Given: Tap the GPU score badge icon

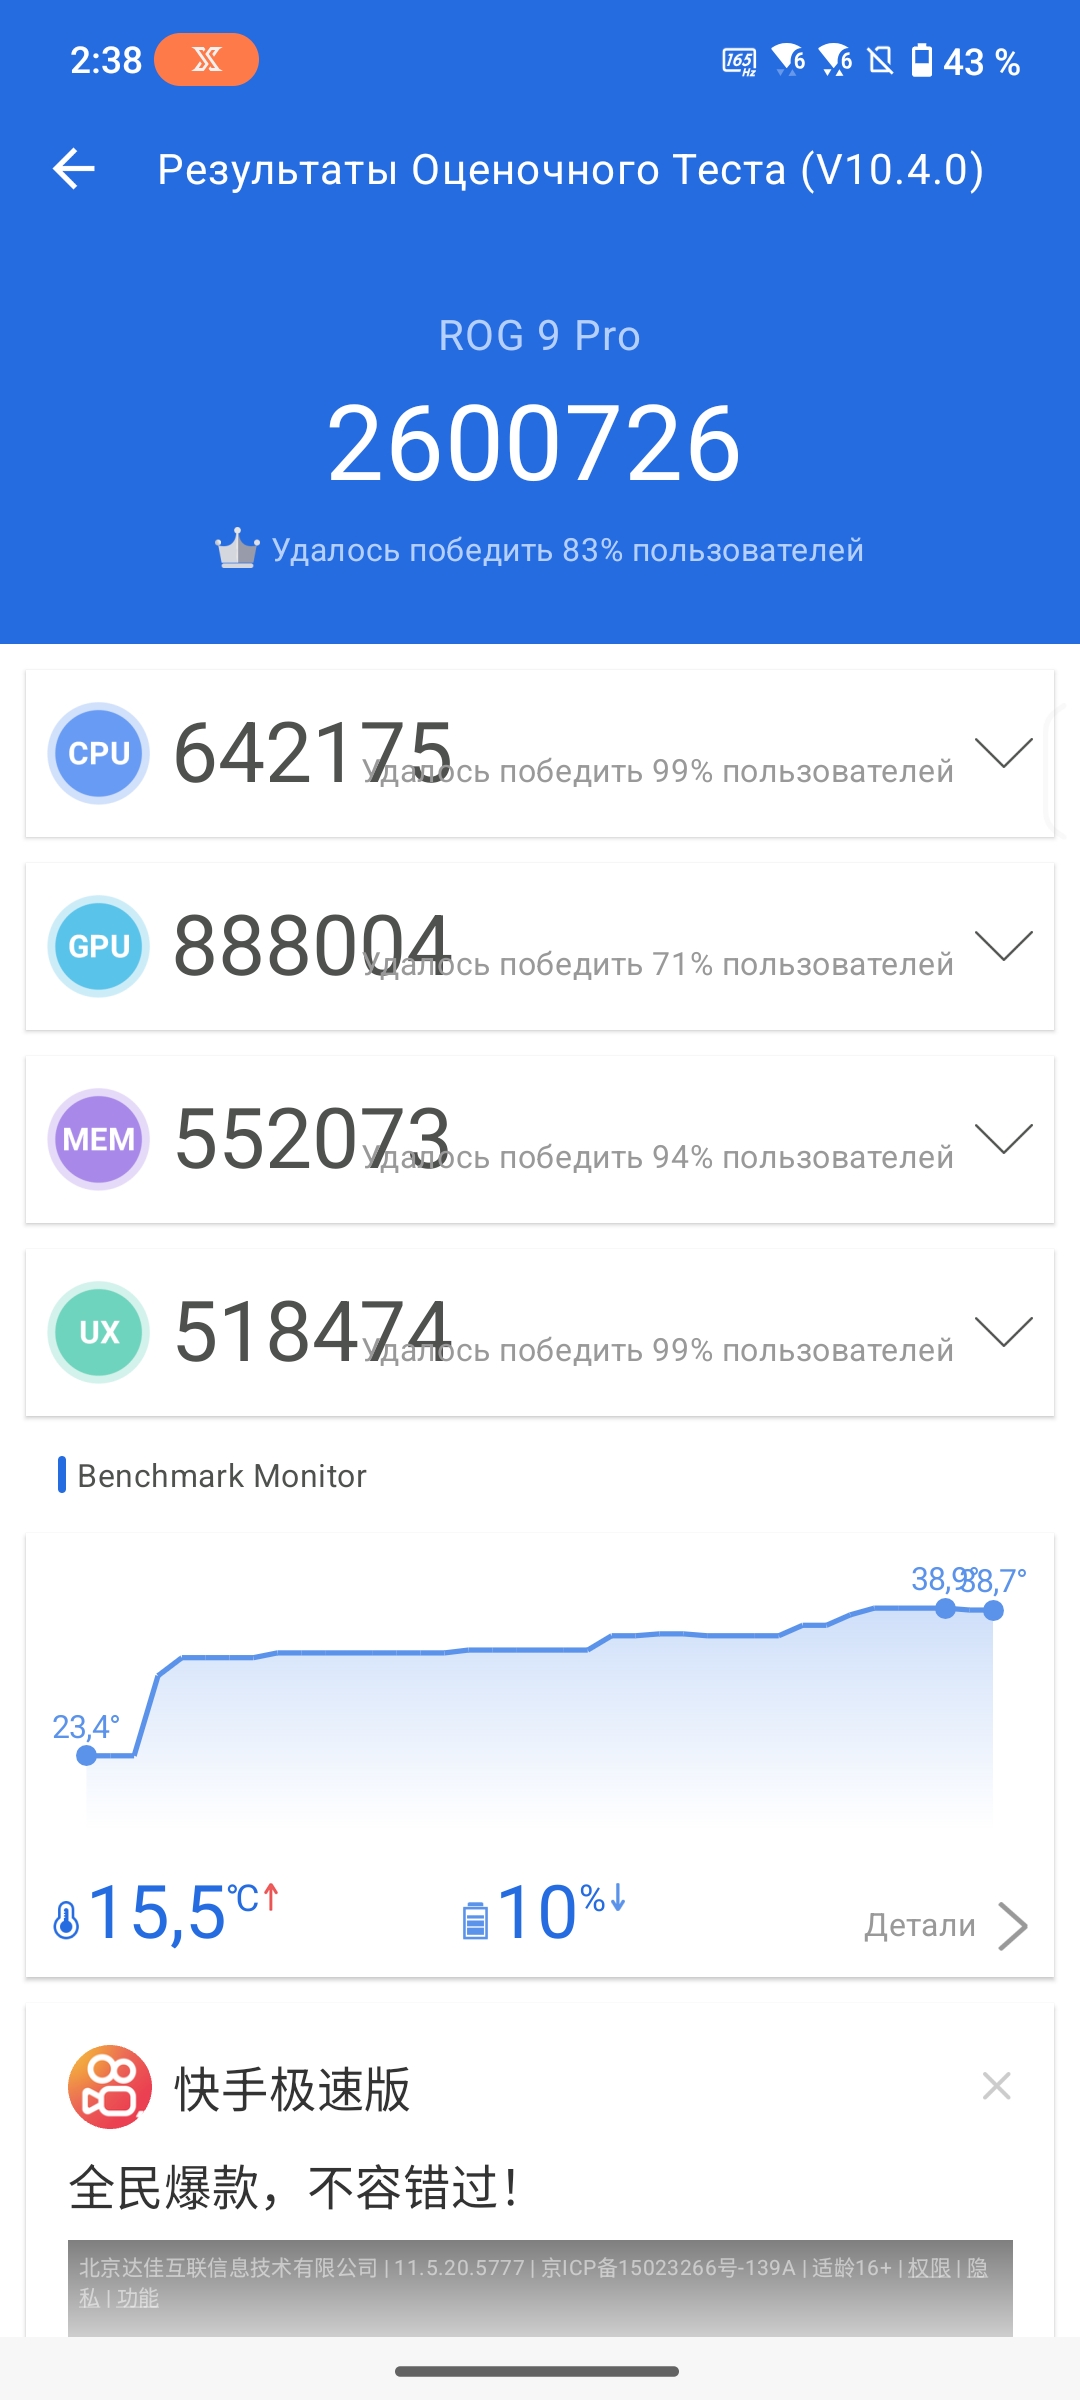Looking at the screenshot, I should (99, 946).
